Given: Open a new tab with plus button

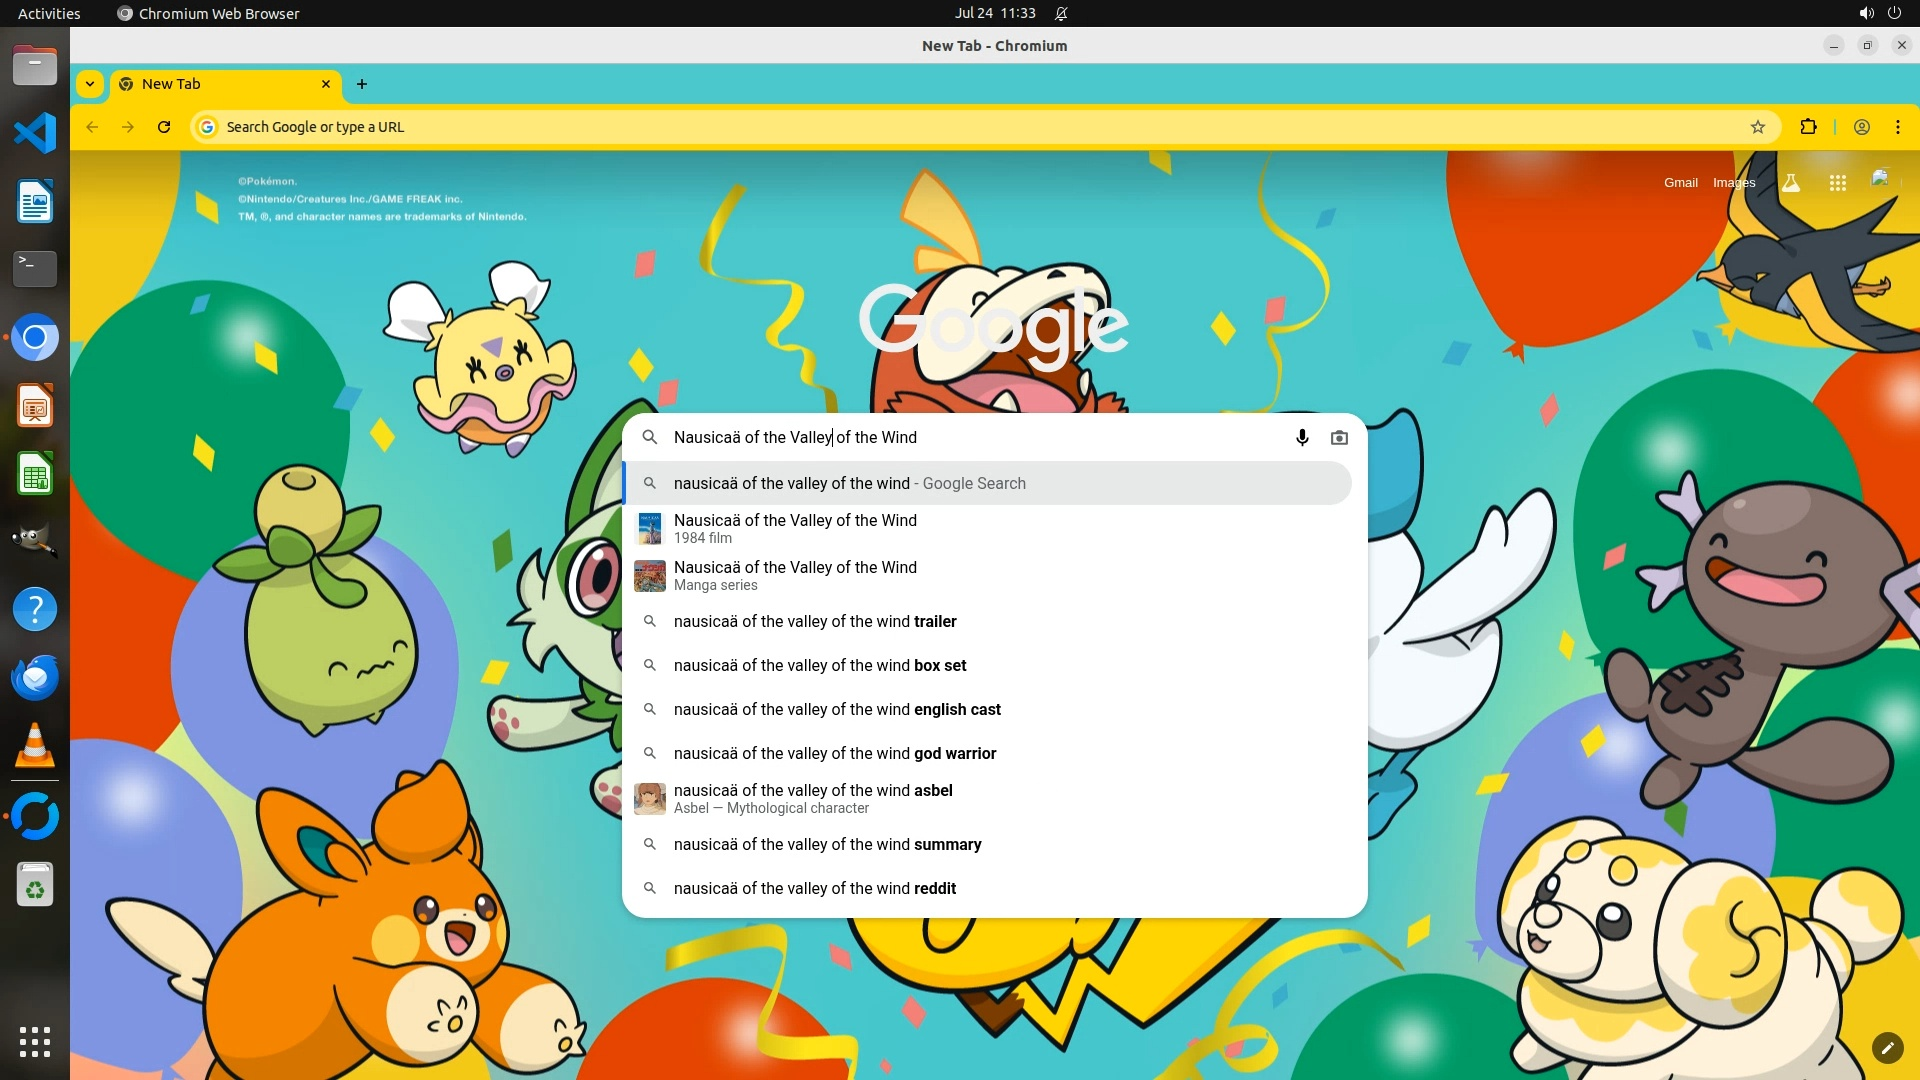Looking at the screenshot, I should [x=362, y=84].
